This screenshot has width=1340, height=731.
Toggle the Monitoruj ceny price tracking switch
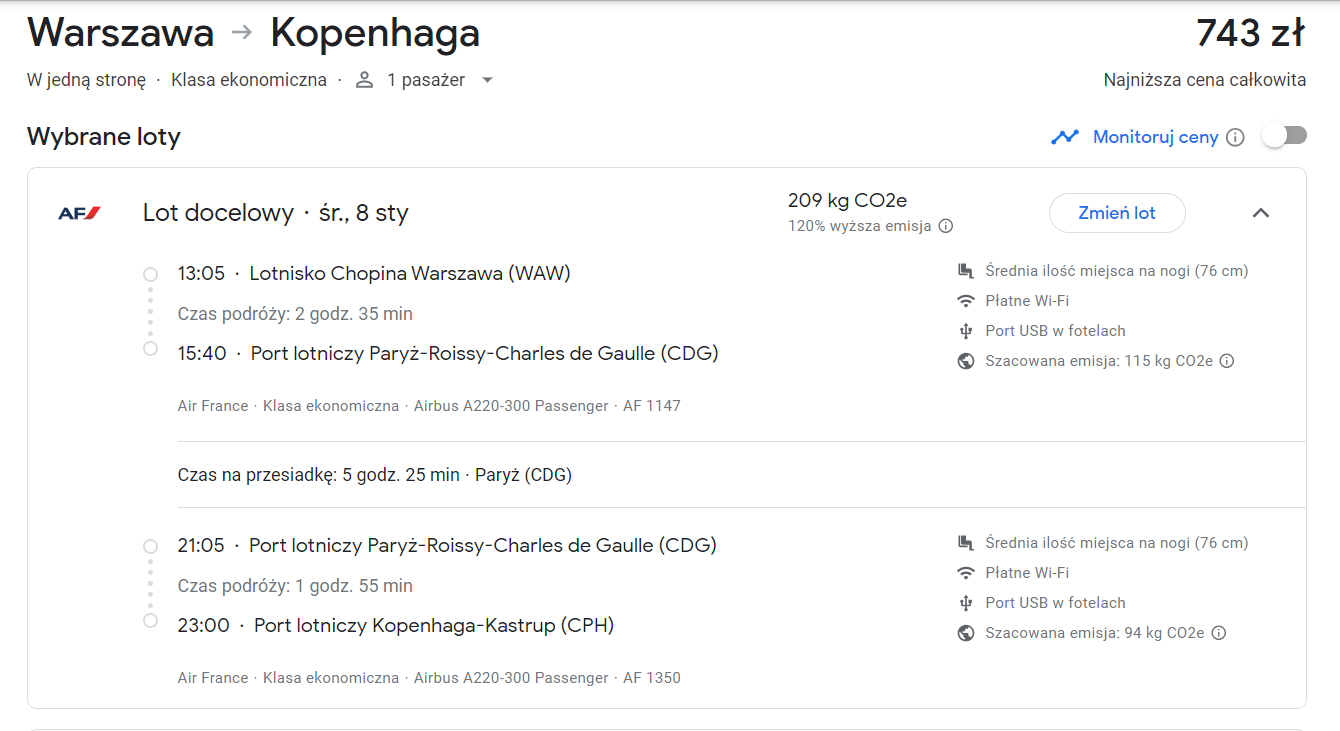[1284, 136]
